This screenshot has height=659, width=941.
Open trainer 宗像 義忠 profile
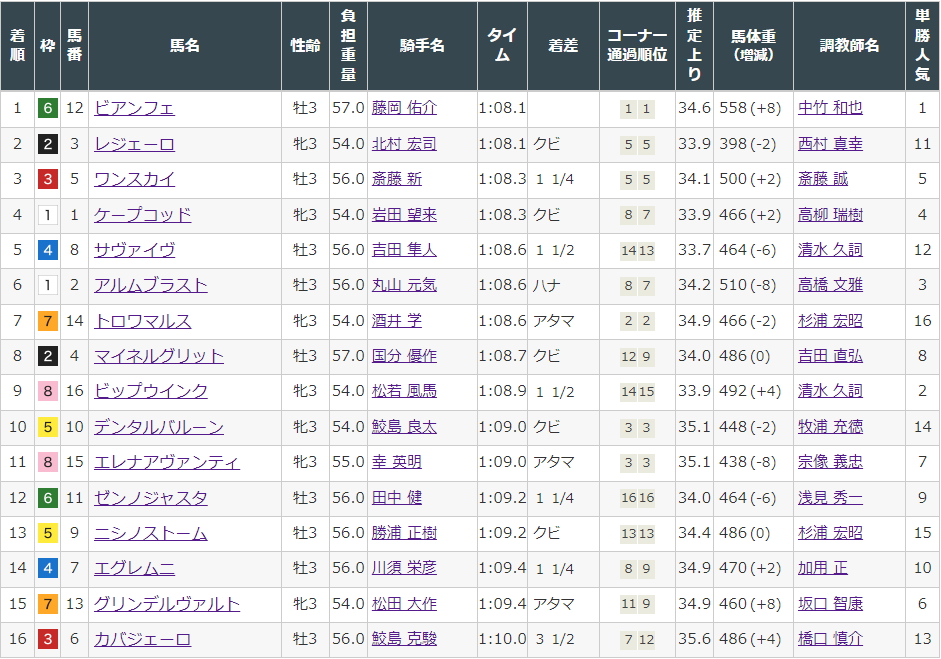830,462
